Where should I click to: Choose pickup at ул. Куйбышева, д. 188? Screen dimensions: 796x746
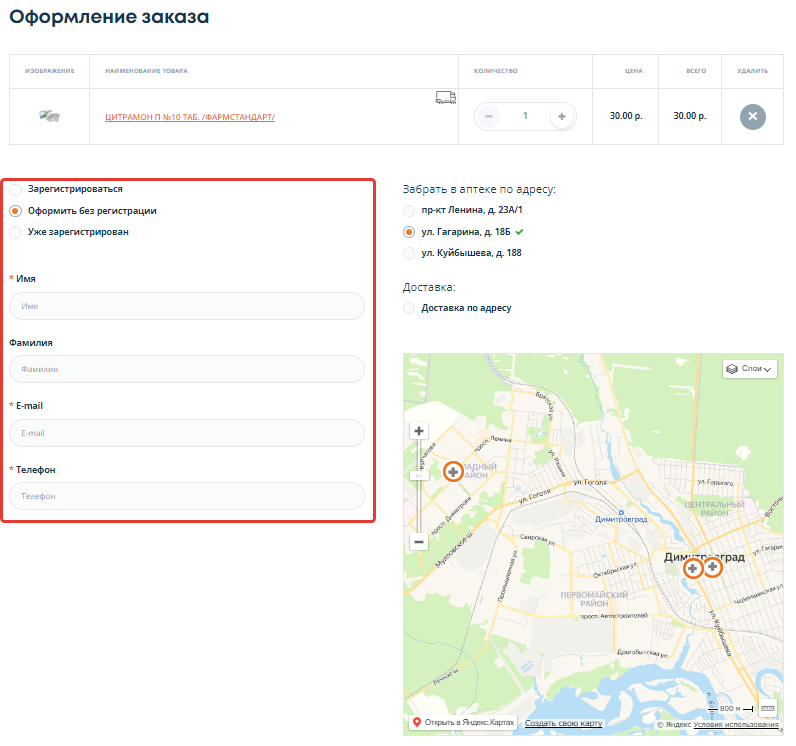coord(408,253)
